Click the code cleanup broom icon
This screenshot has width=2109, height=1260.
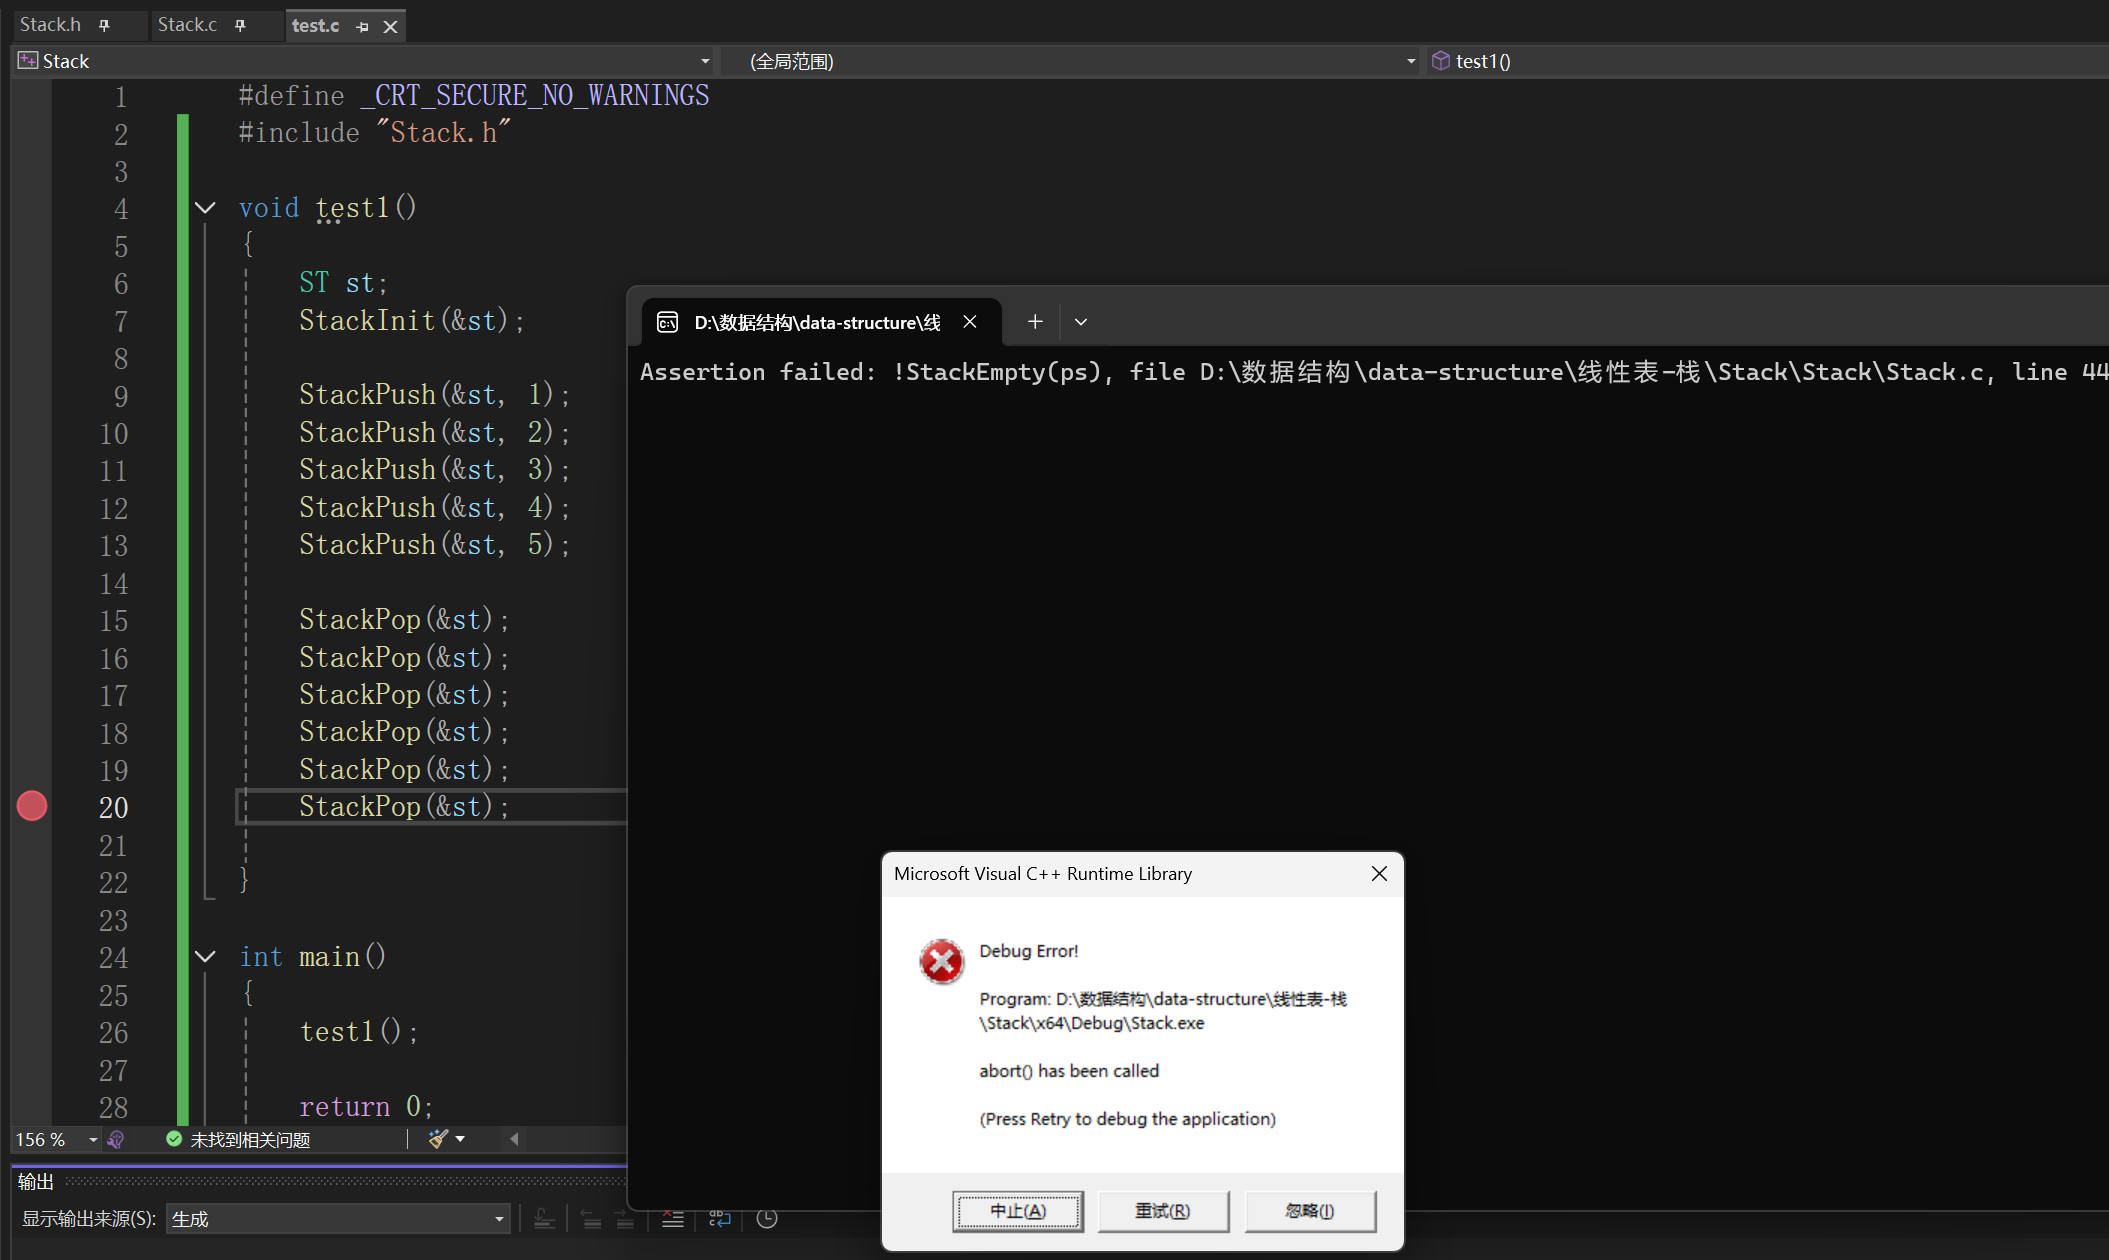[438, 1139]
